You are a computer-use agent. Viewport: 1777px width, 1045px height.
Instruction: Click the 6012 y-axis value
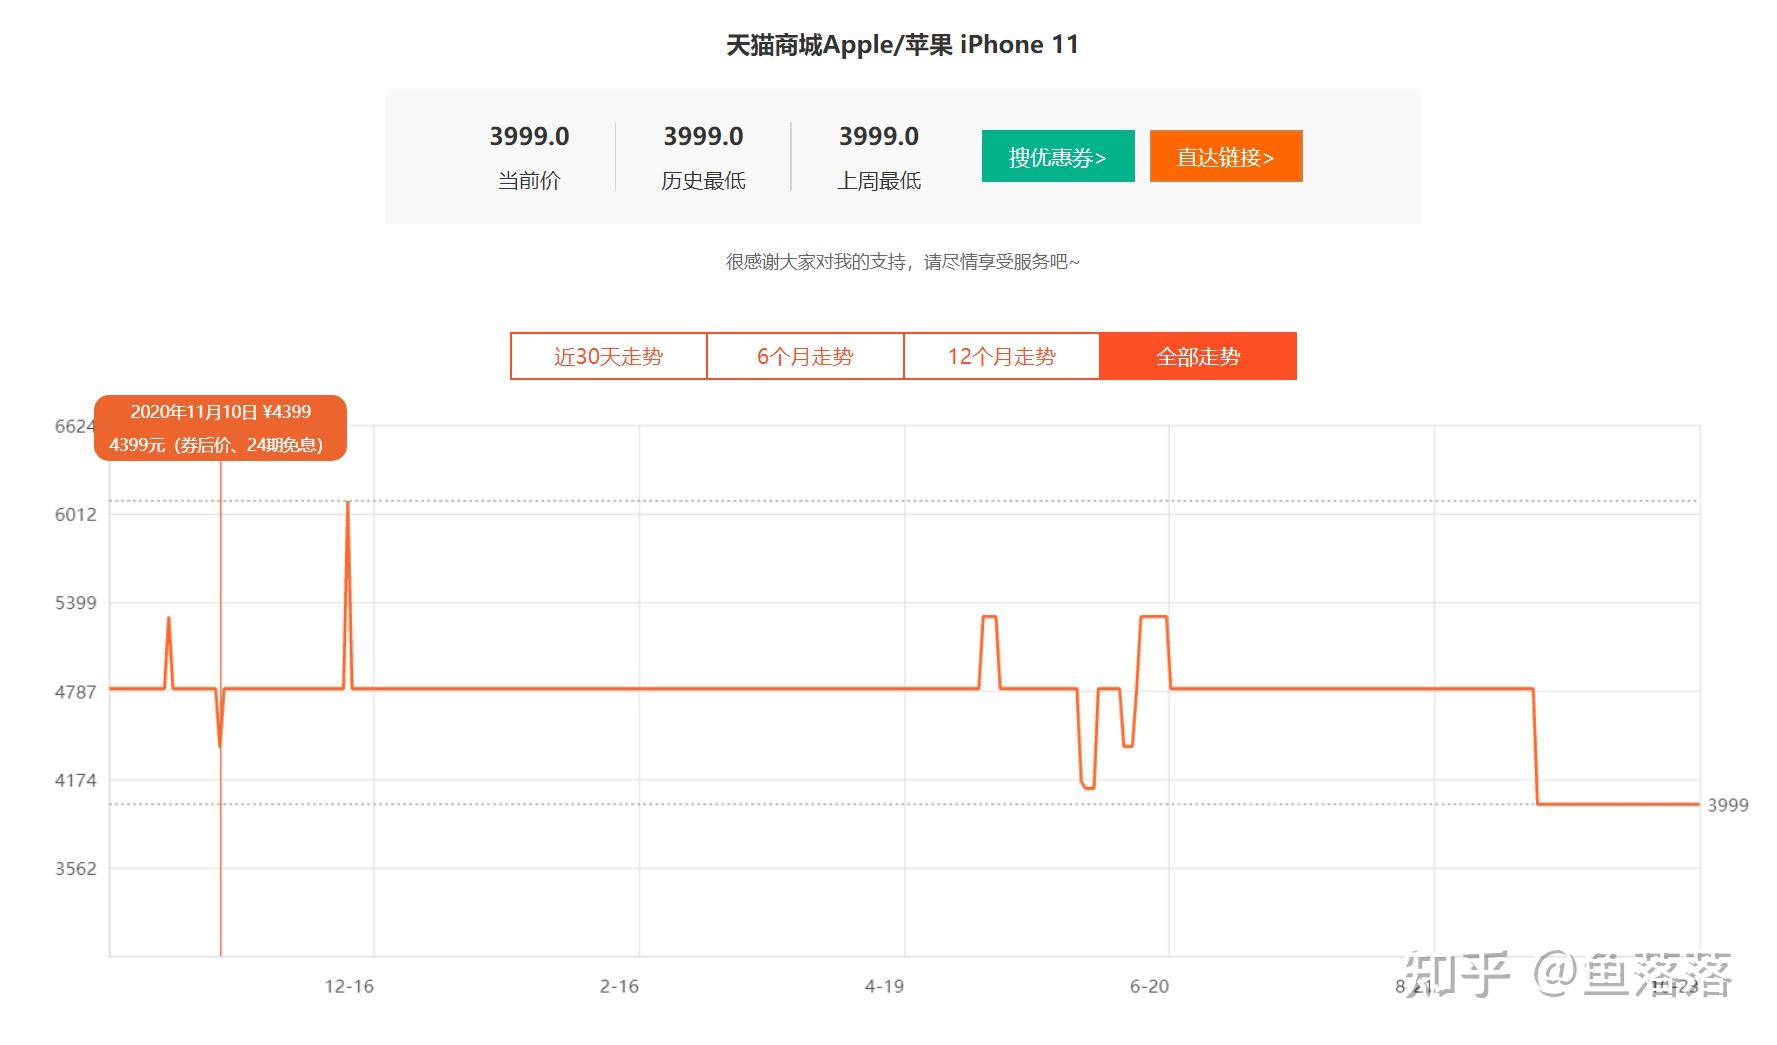click(76, 515)
